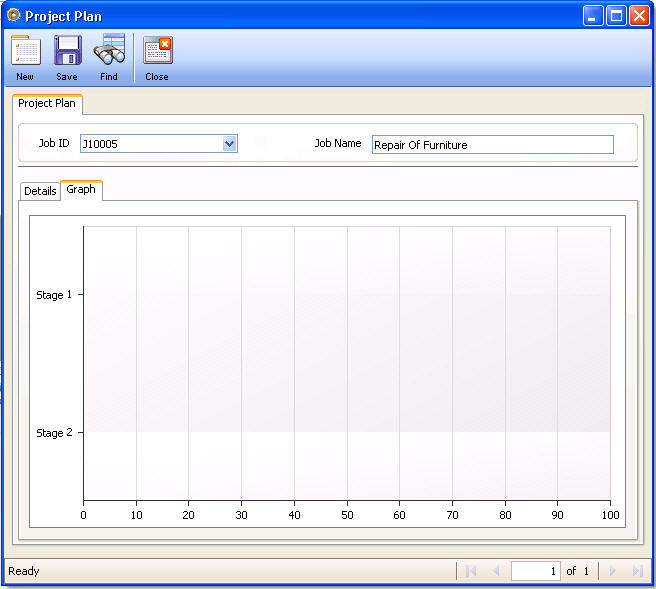The image size is (656, 589).
Task: Select the Project Plan tab
Action: [x=47, y=104]
